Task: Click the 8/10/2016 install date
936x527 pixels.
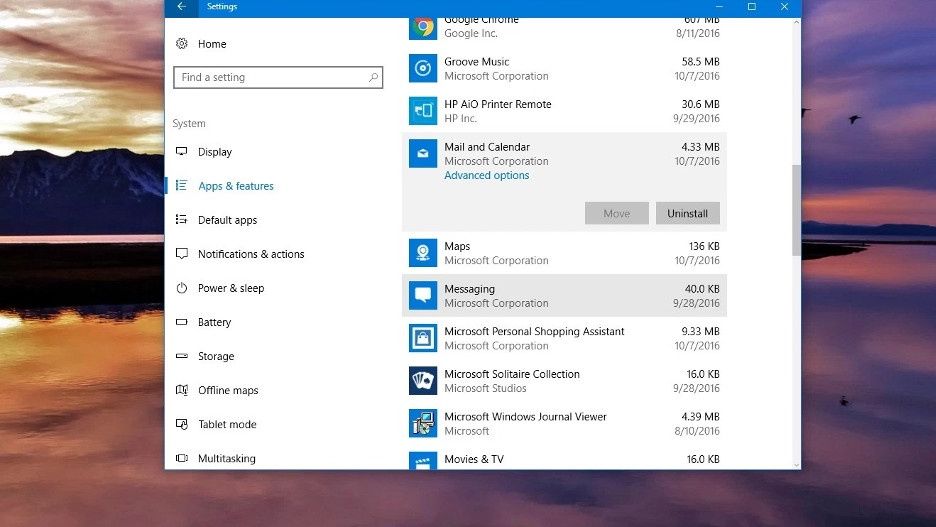Action: [x=697, y=431]
